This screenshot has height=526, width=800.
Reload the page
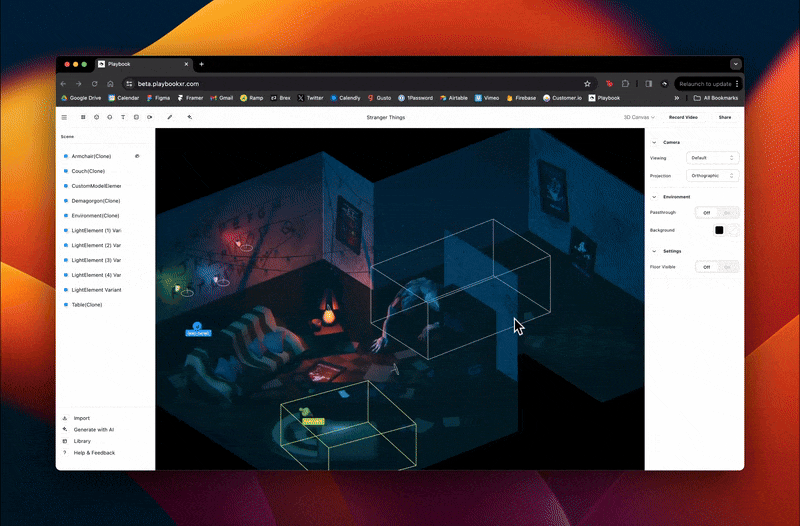(x=94, y=84)
